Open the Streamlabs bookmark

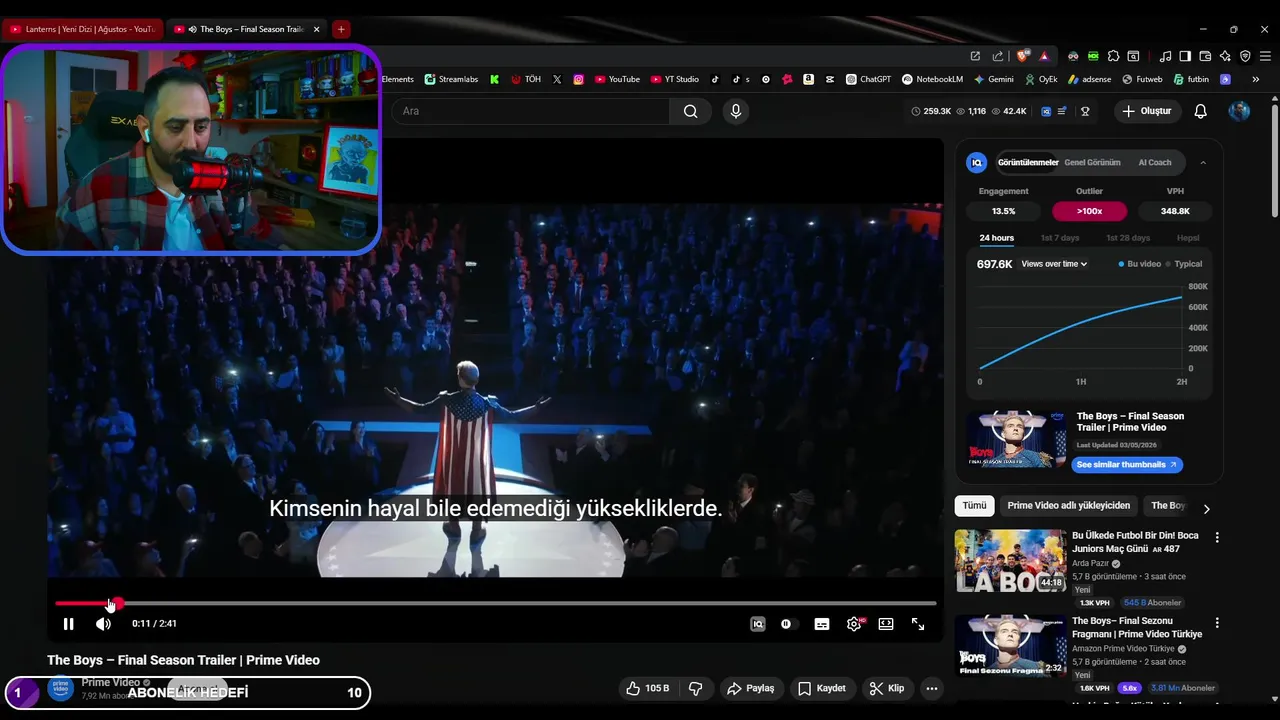coord(451,79)
